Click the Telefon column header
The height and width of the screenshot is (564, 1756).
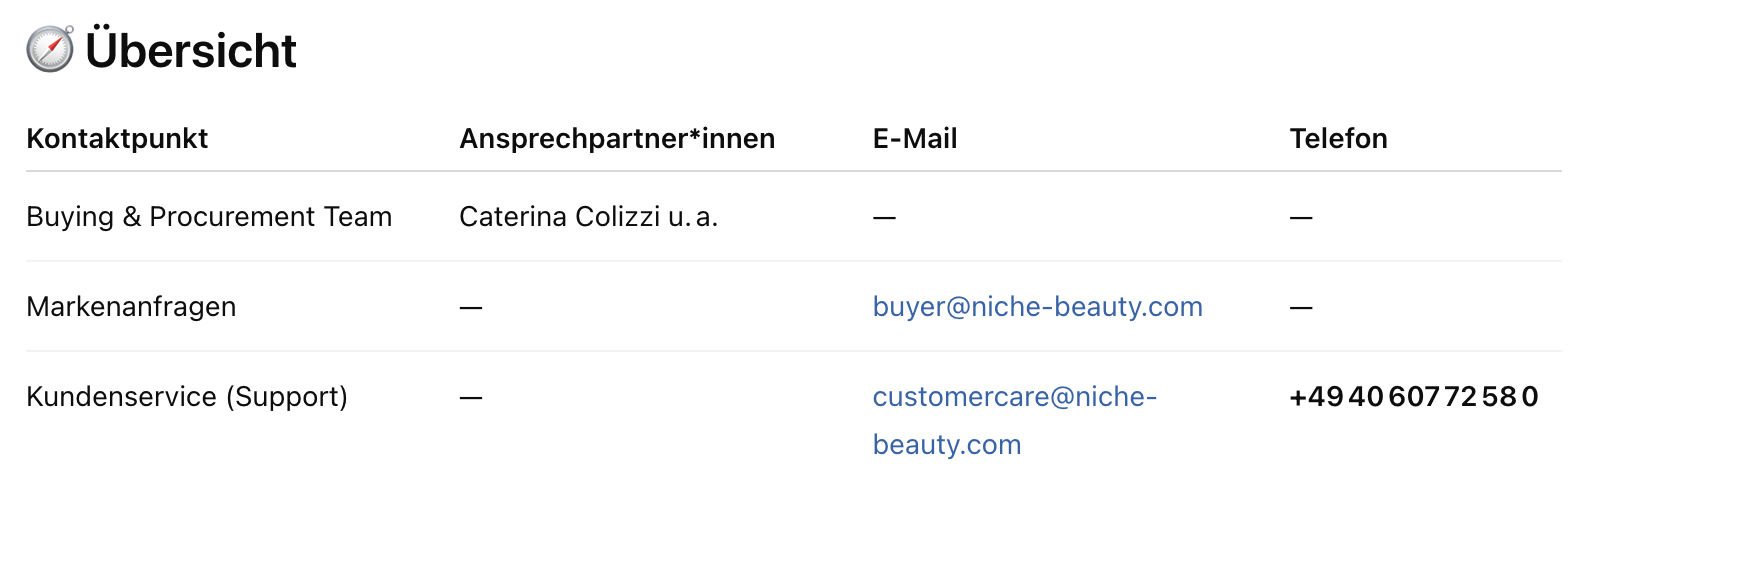(x=1338, y=139)
